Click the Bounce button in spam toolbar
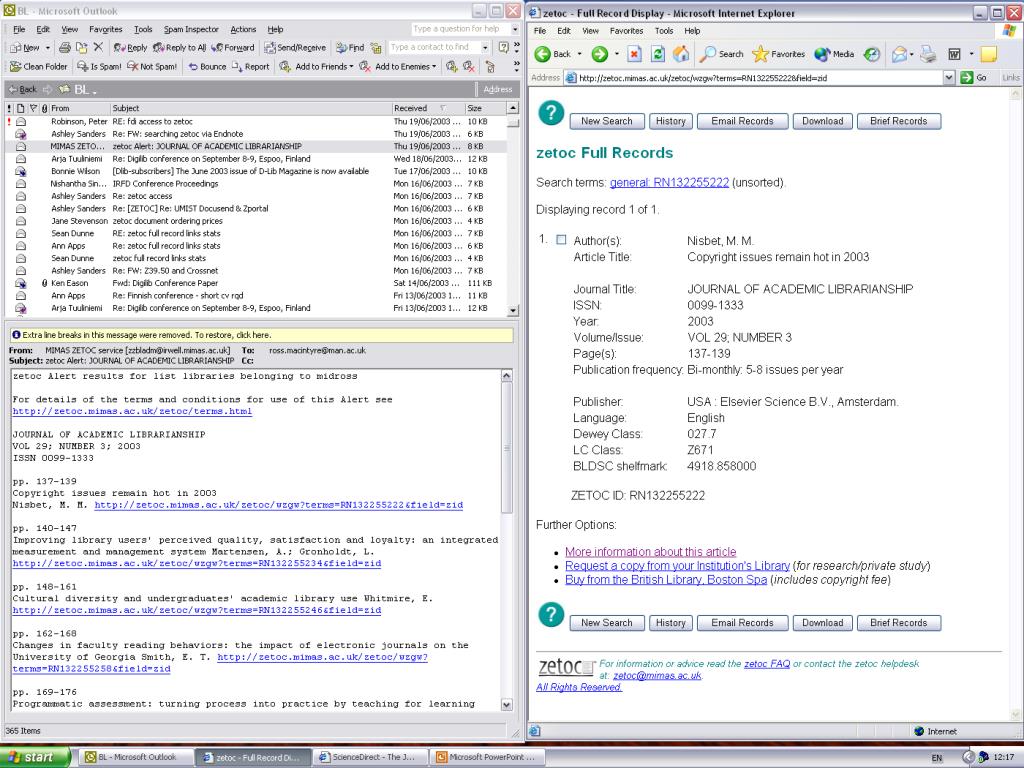Image resolution: width=1024 pixels, height=768 pixels. pyautogui.click(x=207, y=67)
